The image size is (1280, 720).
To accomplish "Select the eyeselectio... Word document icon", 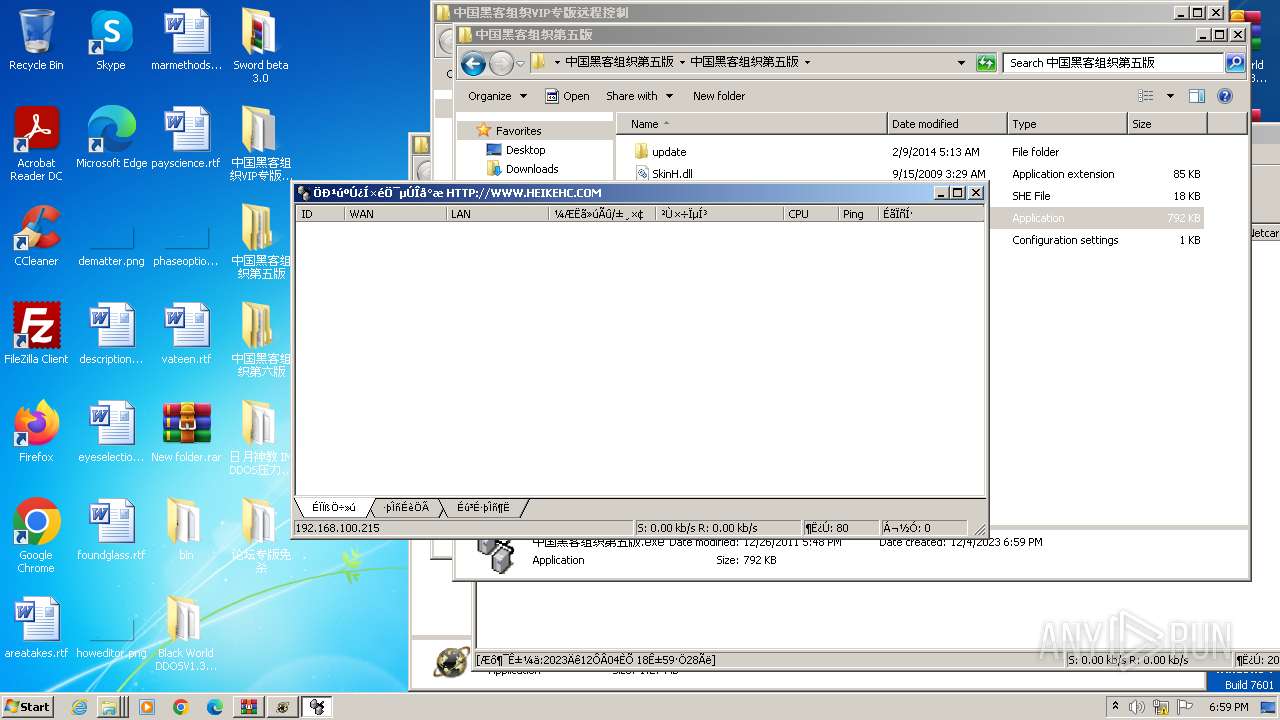I will (111, 432).
